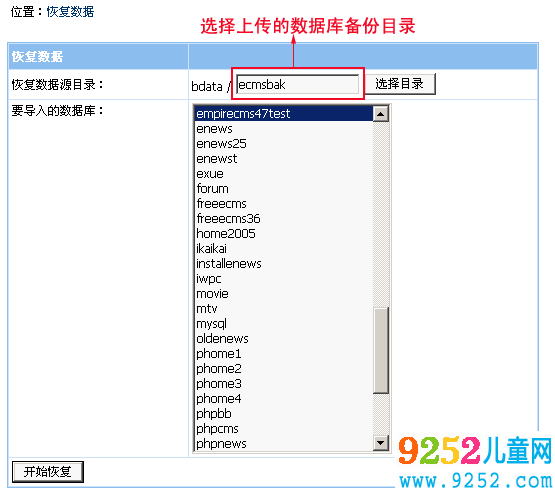Image resolution: width=555 pixels, height=491 pixels.
Task: Select enews in database list
Action: click(x=284, y=129)
